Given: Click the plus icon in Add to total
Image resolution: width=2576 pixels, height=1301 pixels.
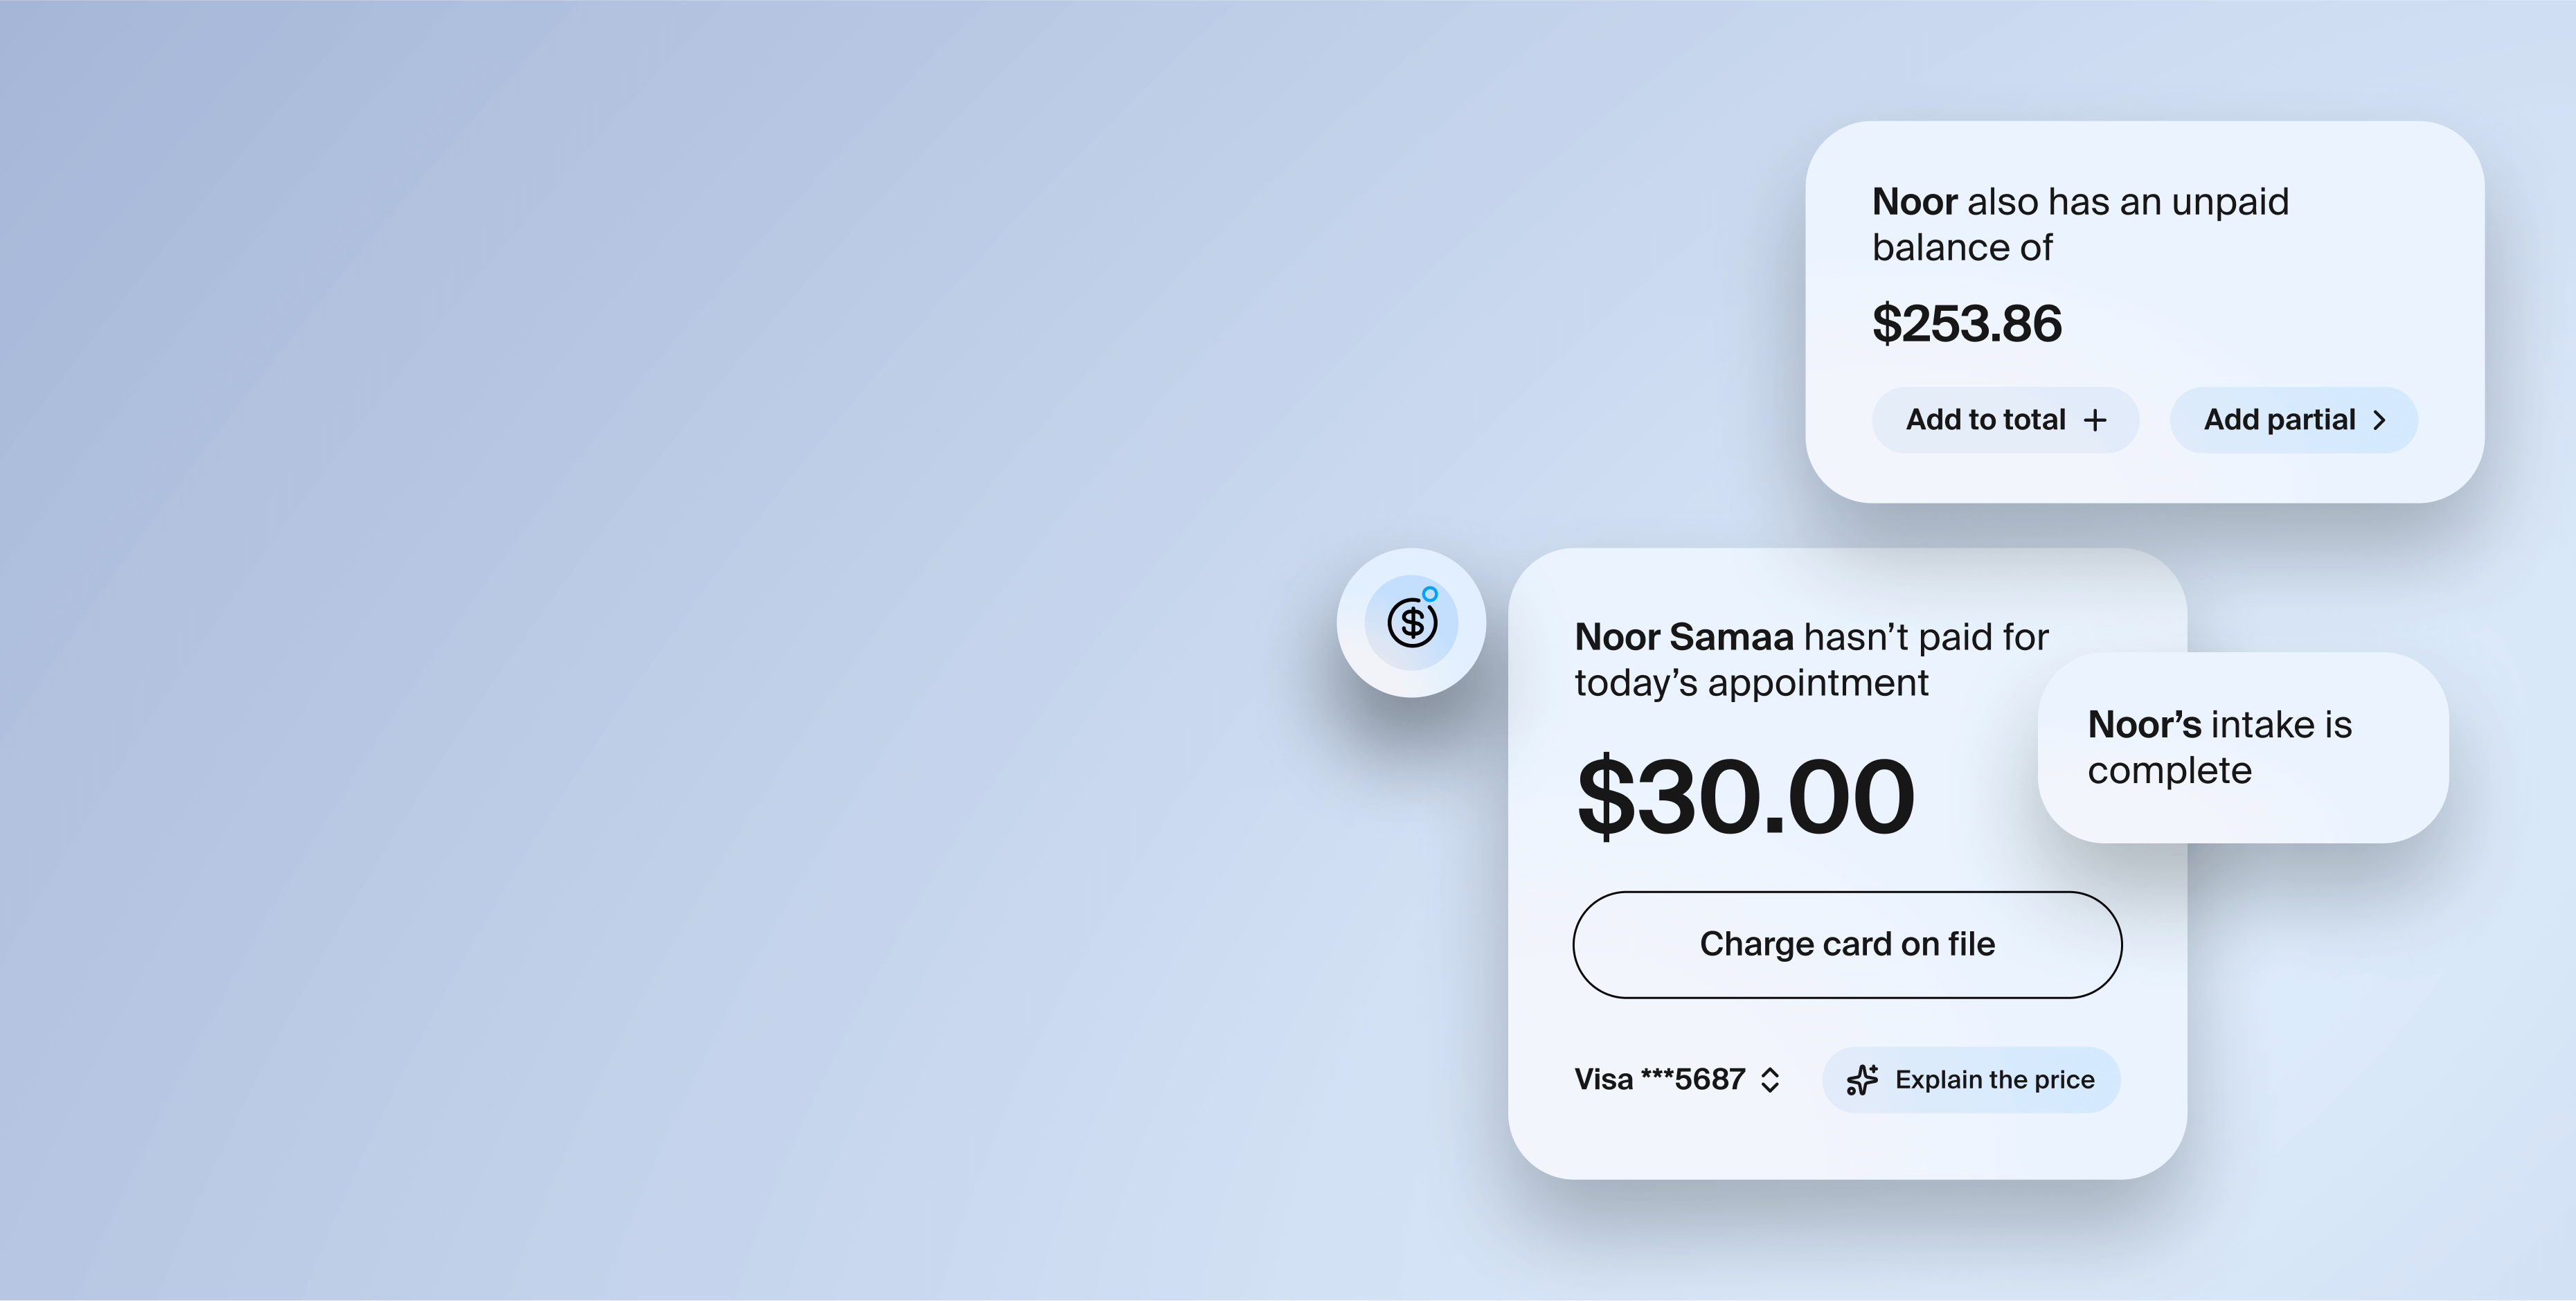Looking at the screenshot, I should click(x=2095, y=420).
